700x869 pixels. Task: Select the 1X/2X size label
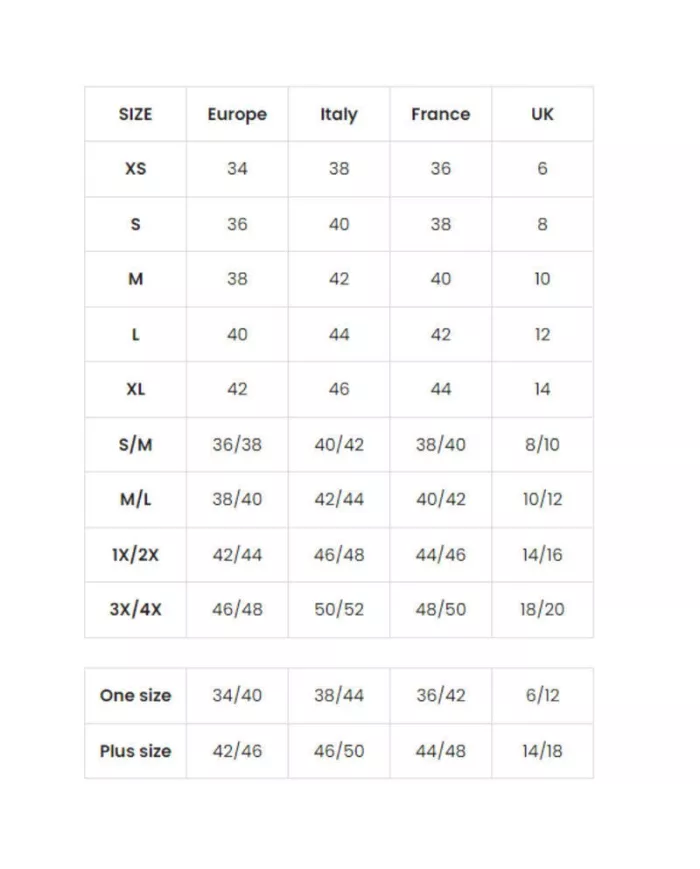point(135,554)
